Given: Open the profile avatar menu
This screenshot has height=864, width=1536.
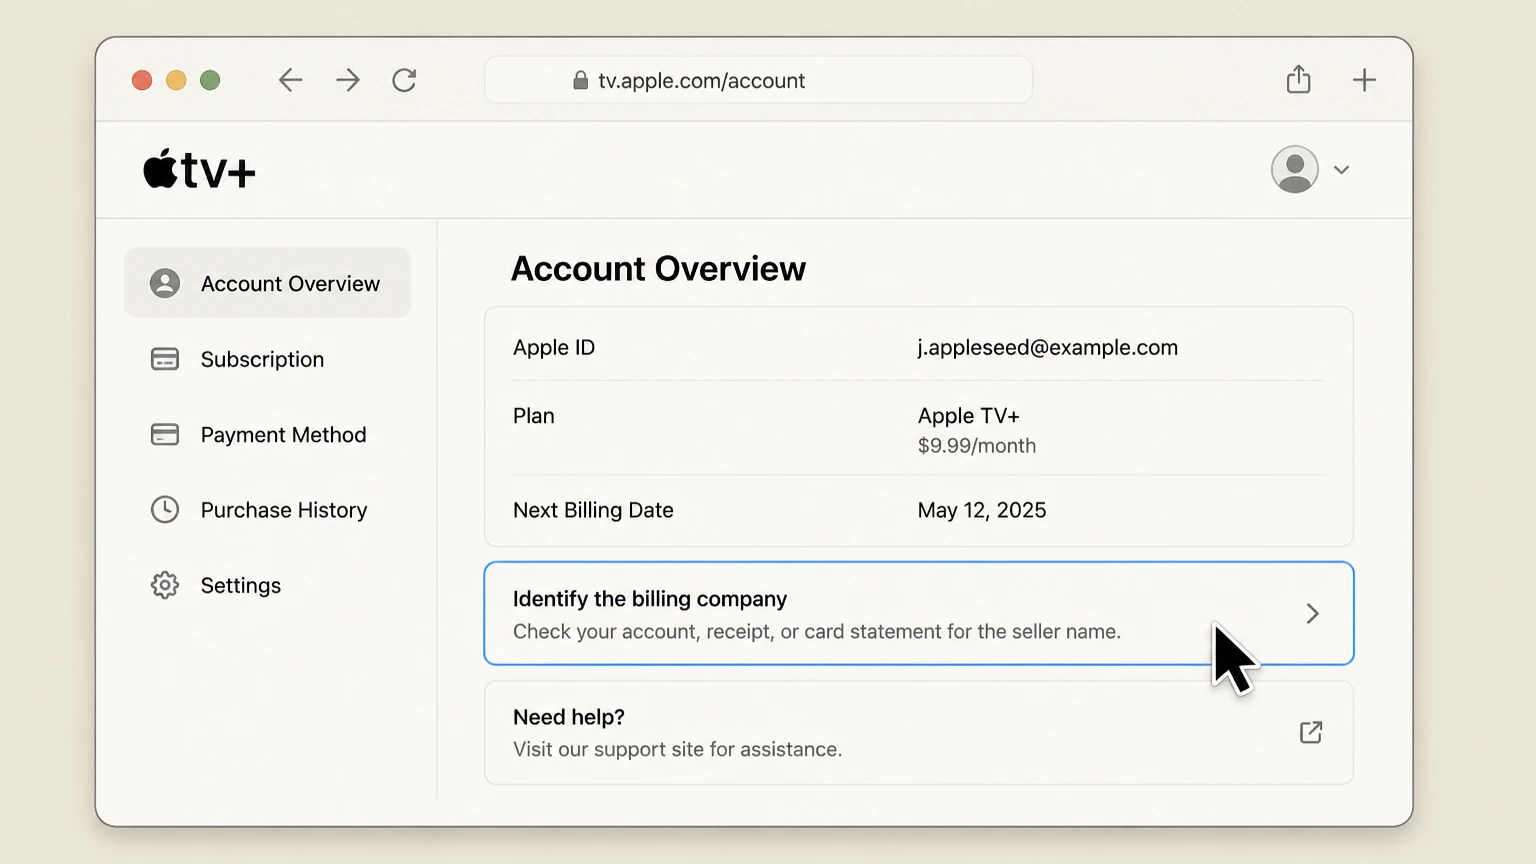Looking at the screenshot, I should coord(1294,169).
